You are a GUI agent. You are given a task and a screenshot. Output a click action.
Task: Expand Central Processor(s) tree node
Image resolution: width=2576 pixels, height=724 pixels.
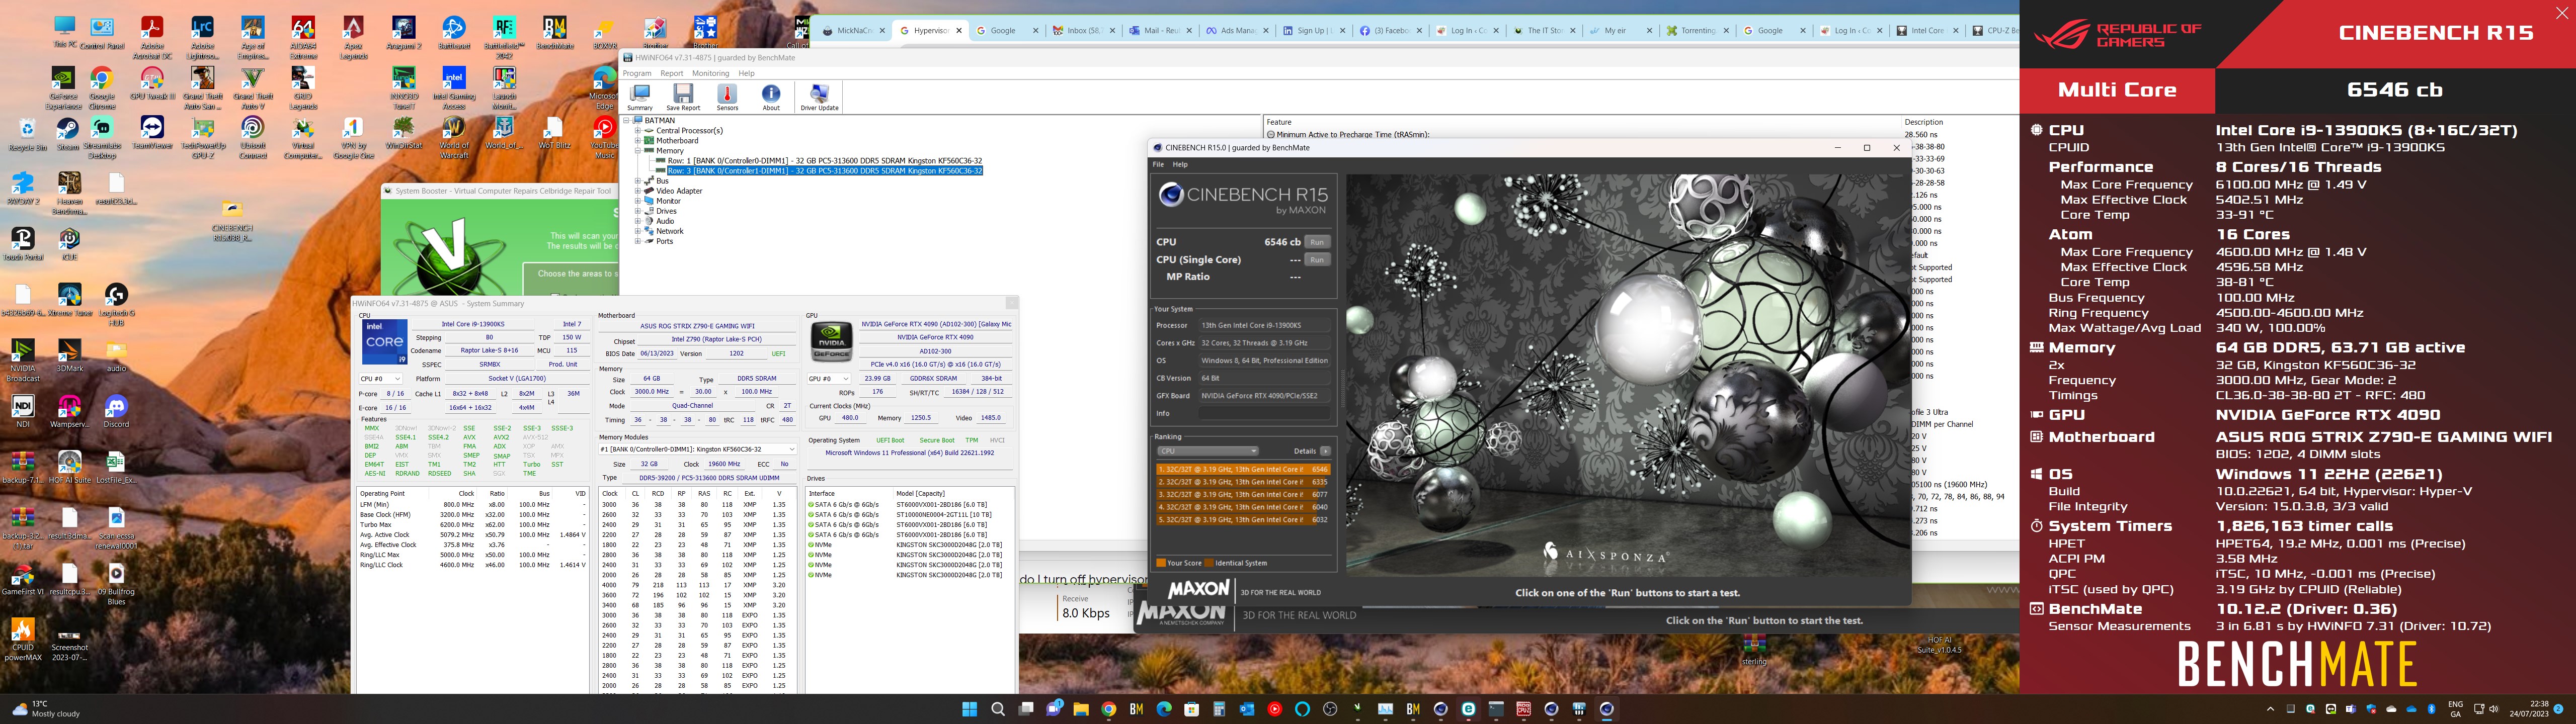[638, 131]
